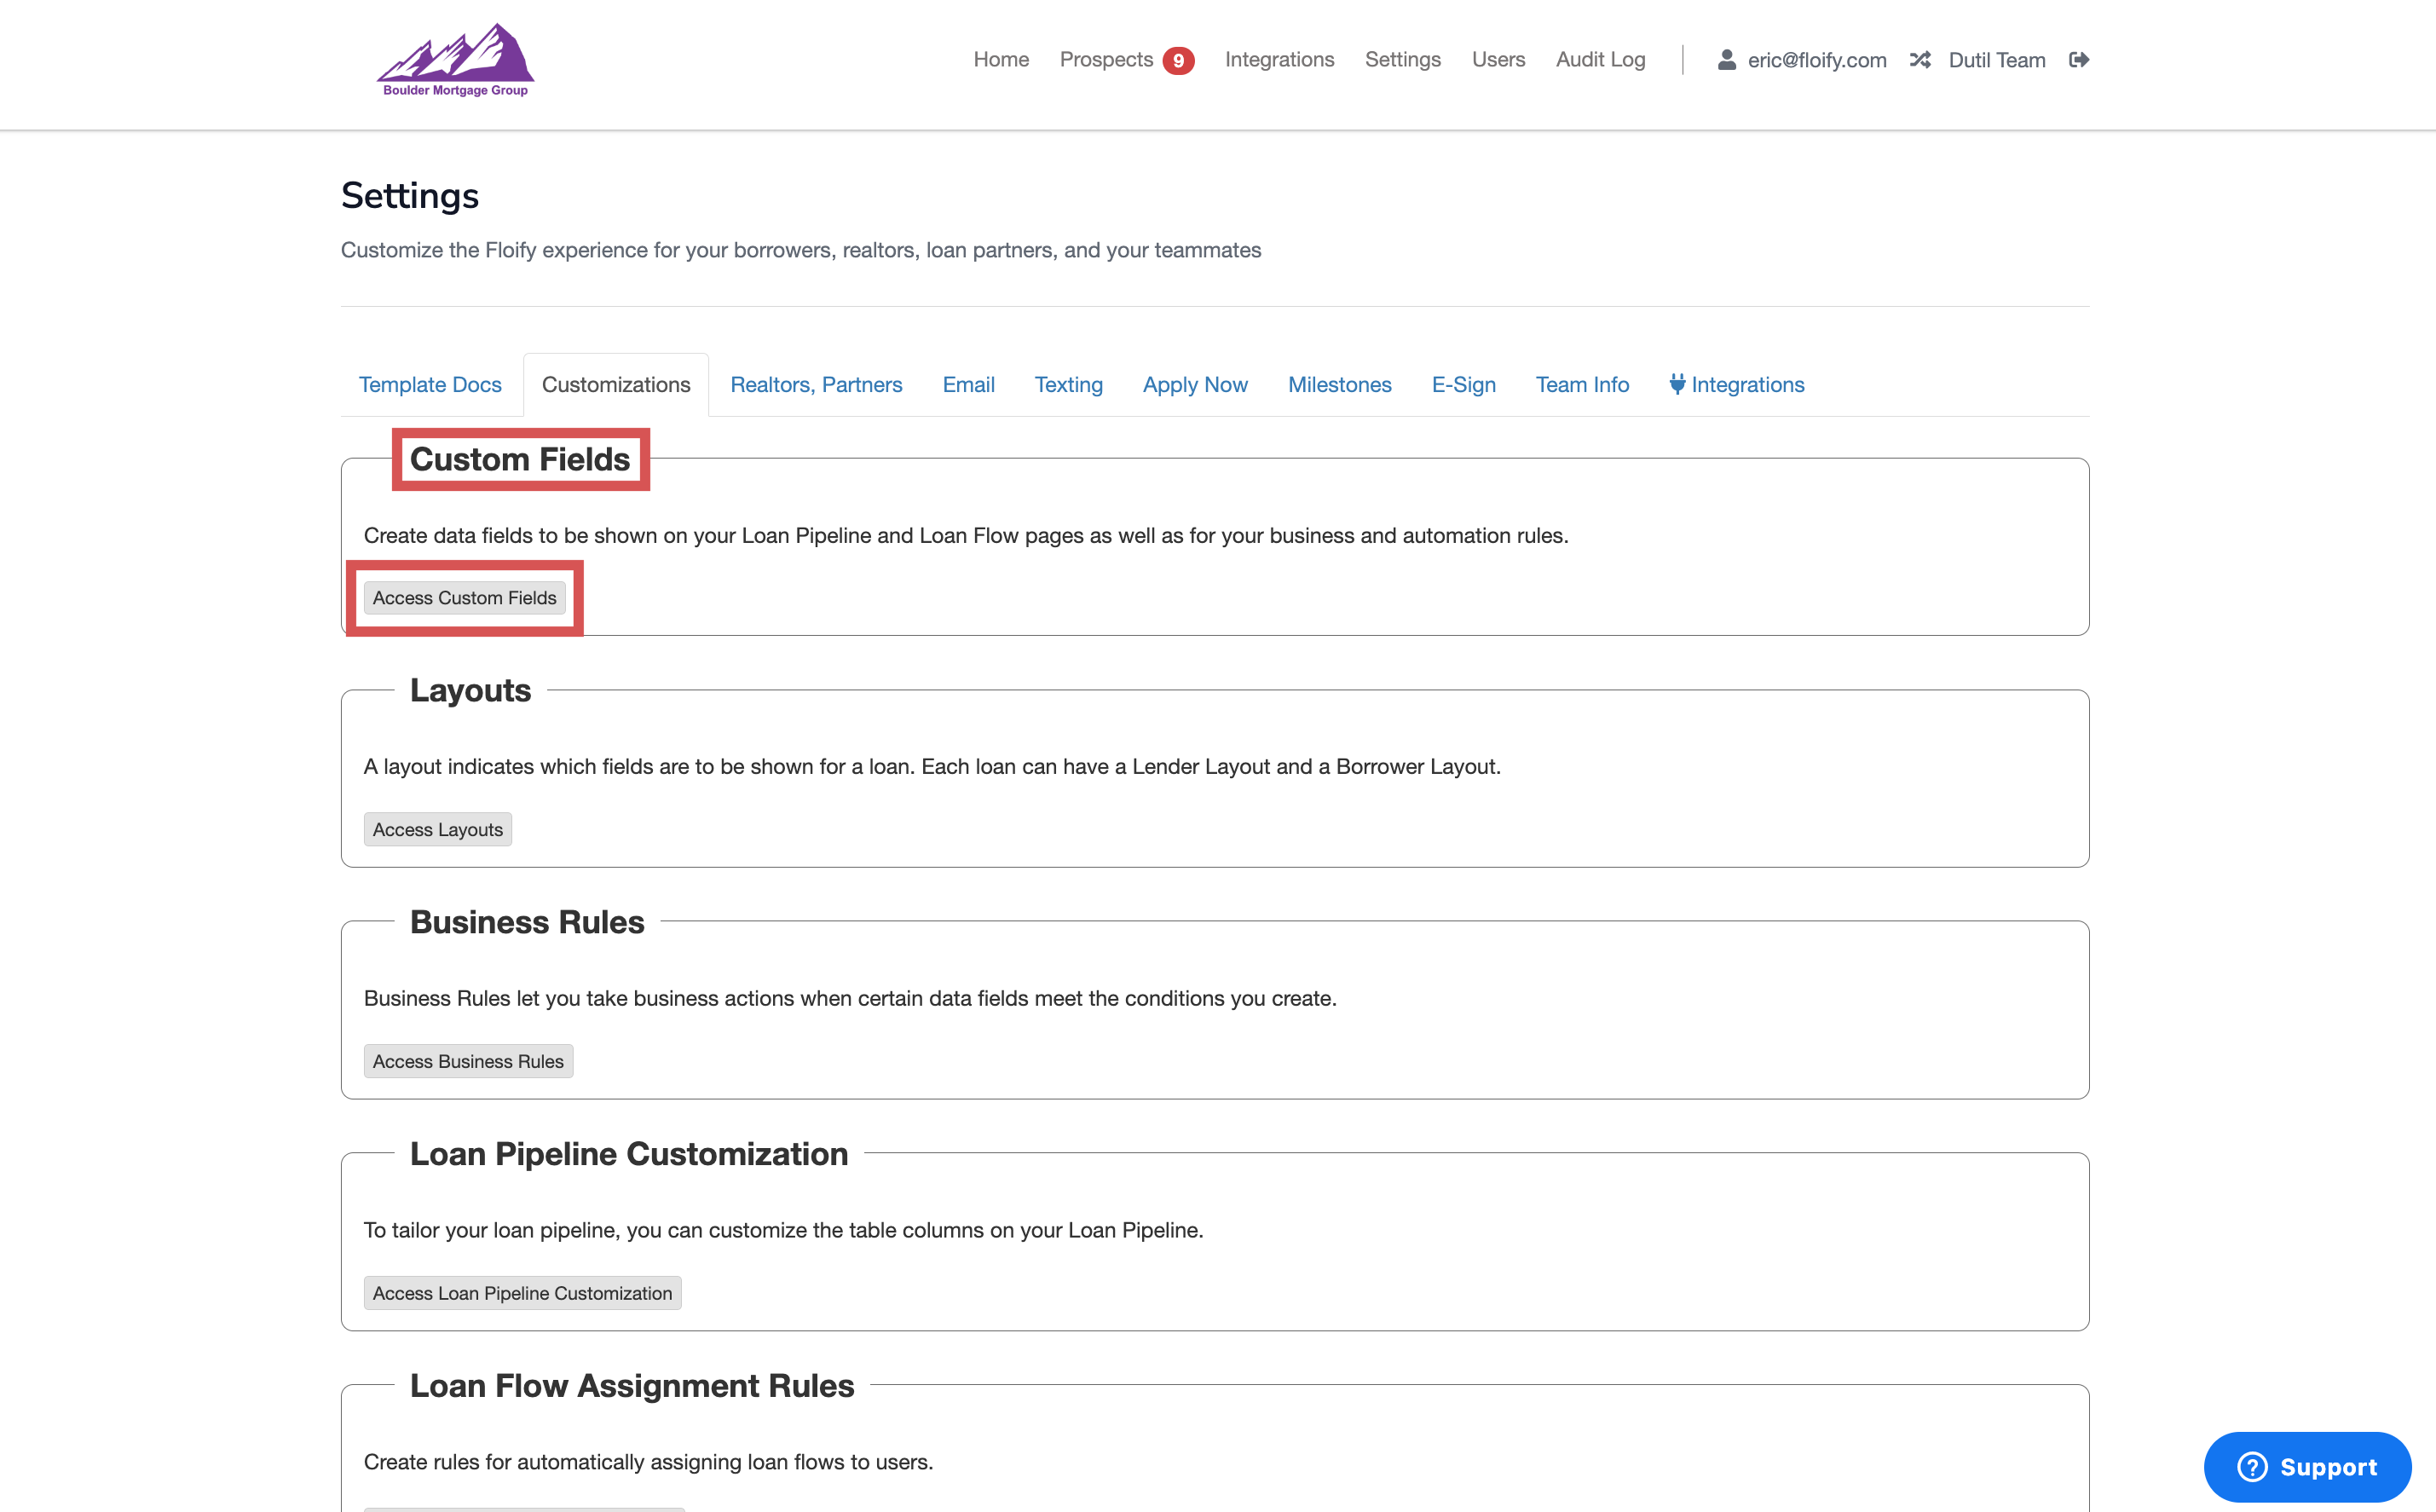Switch to Texting tab
The width and height of the screenshot is (2436, 1512).
click(1068, 384)
